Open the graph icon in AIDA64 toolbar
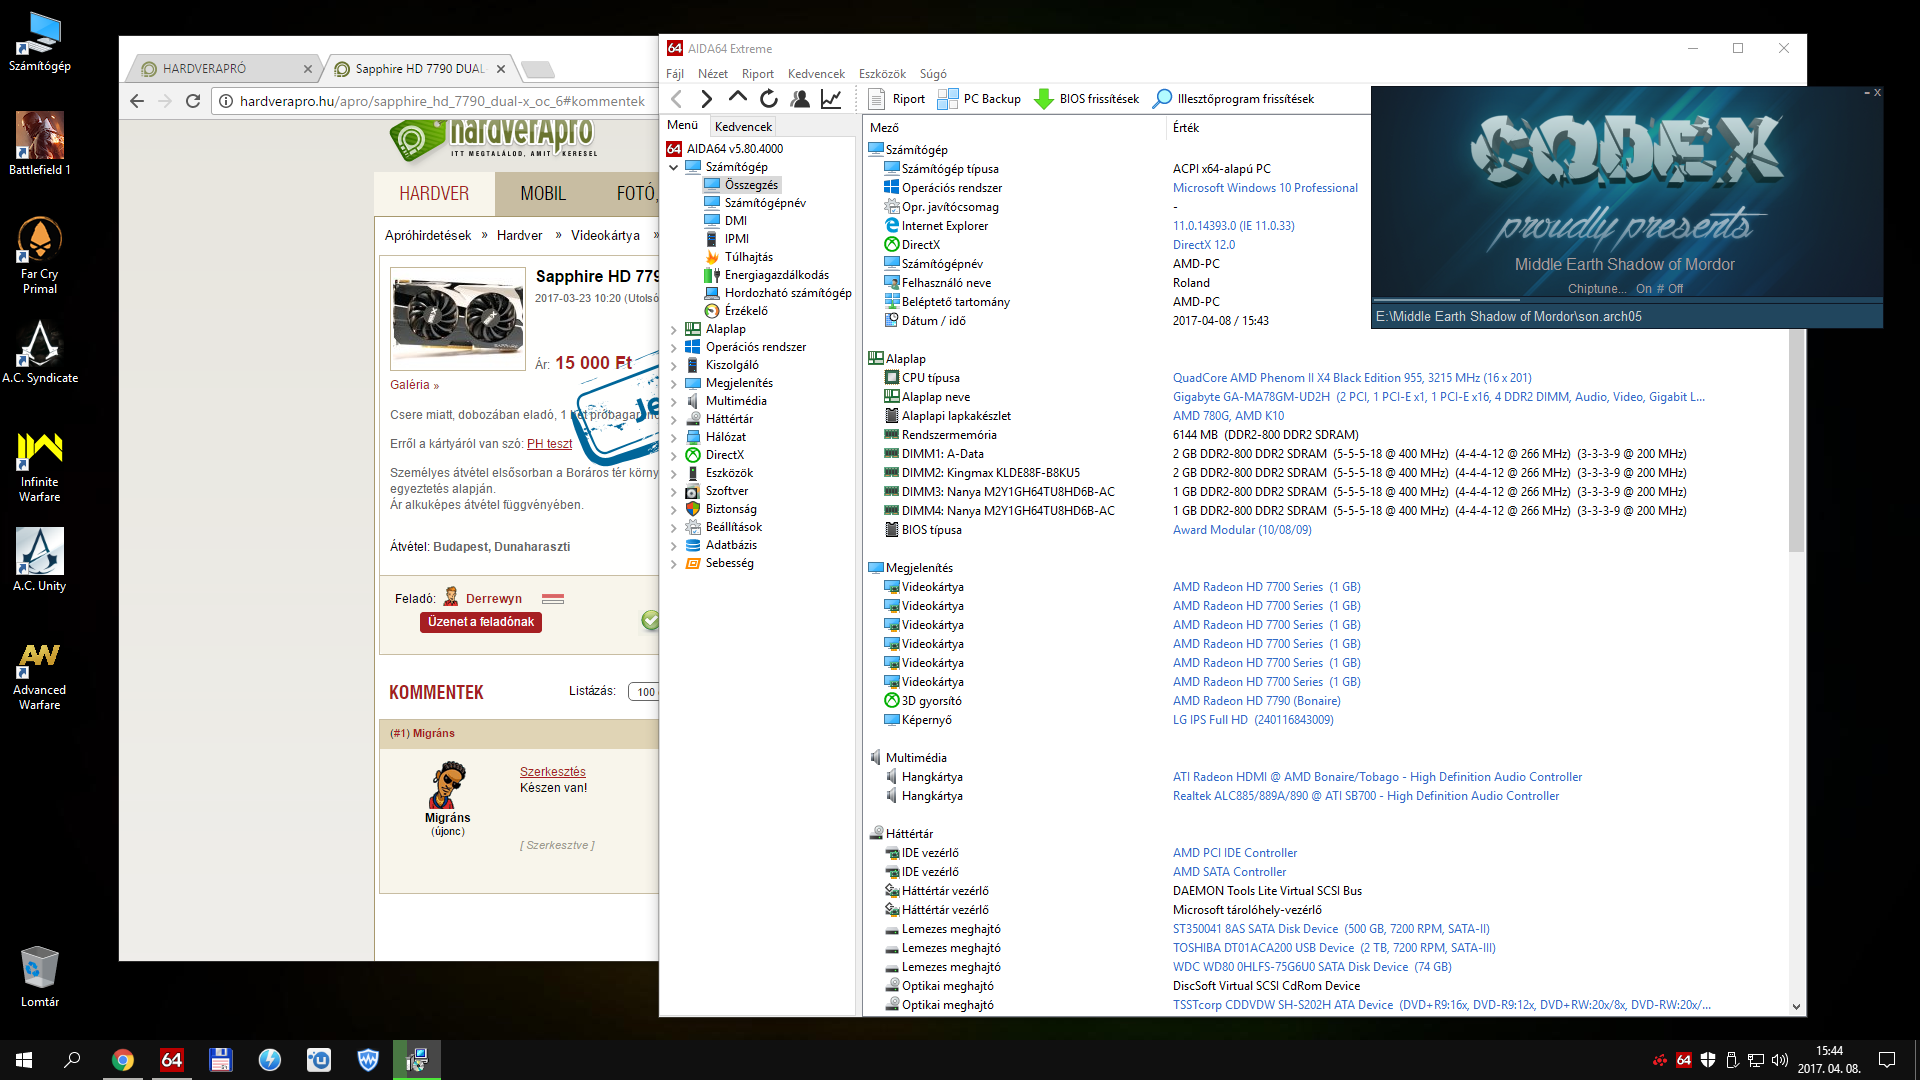The image size is (1920, 1080). (831, 98)
